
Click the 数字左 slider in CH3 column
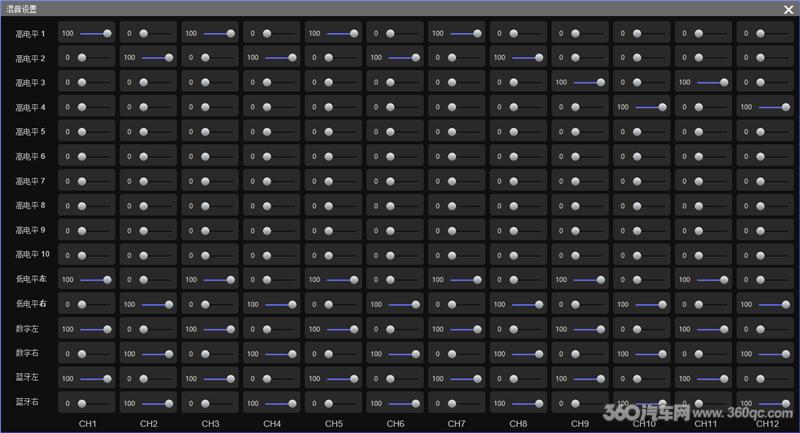pos(219,329)
